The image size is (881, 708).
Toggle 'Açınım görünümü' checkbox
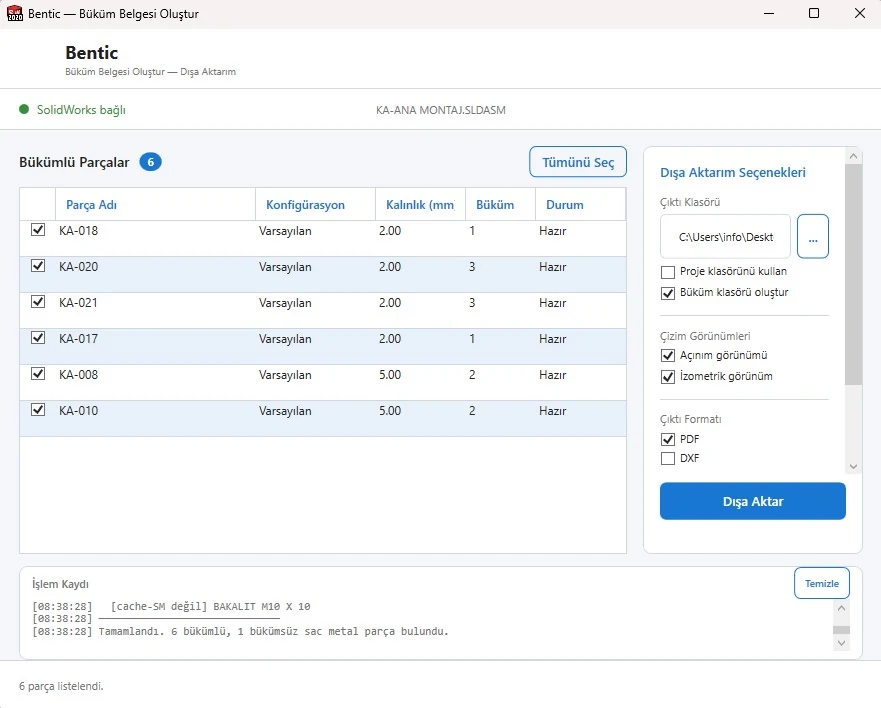pyautogui.click(x=668, y=356)
